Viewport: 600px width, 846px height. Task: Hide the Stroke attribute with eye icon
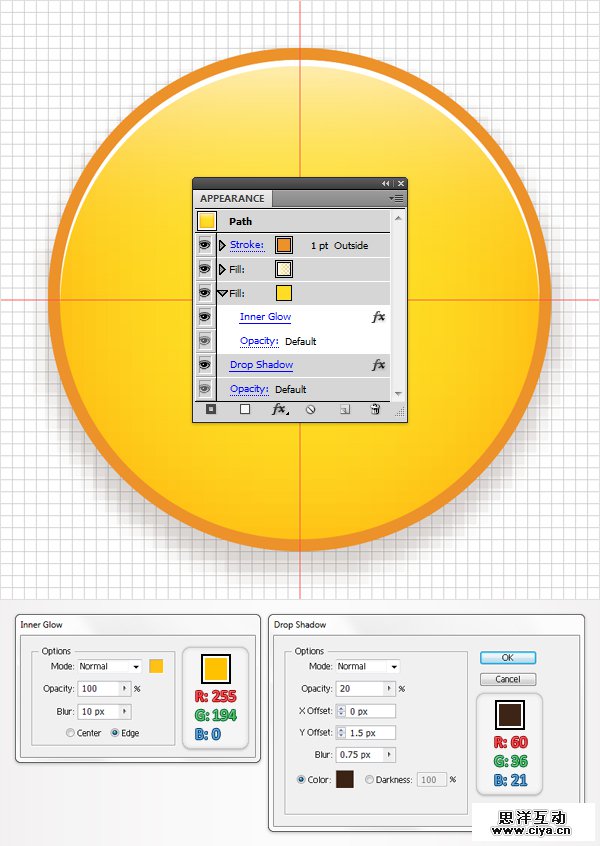[205, 245]
